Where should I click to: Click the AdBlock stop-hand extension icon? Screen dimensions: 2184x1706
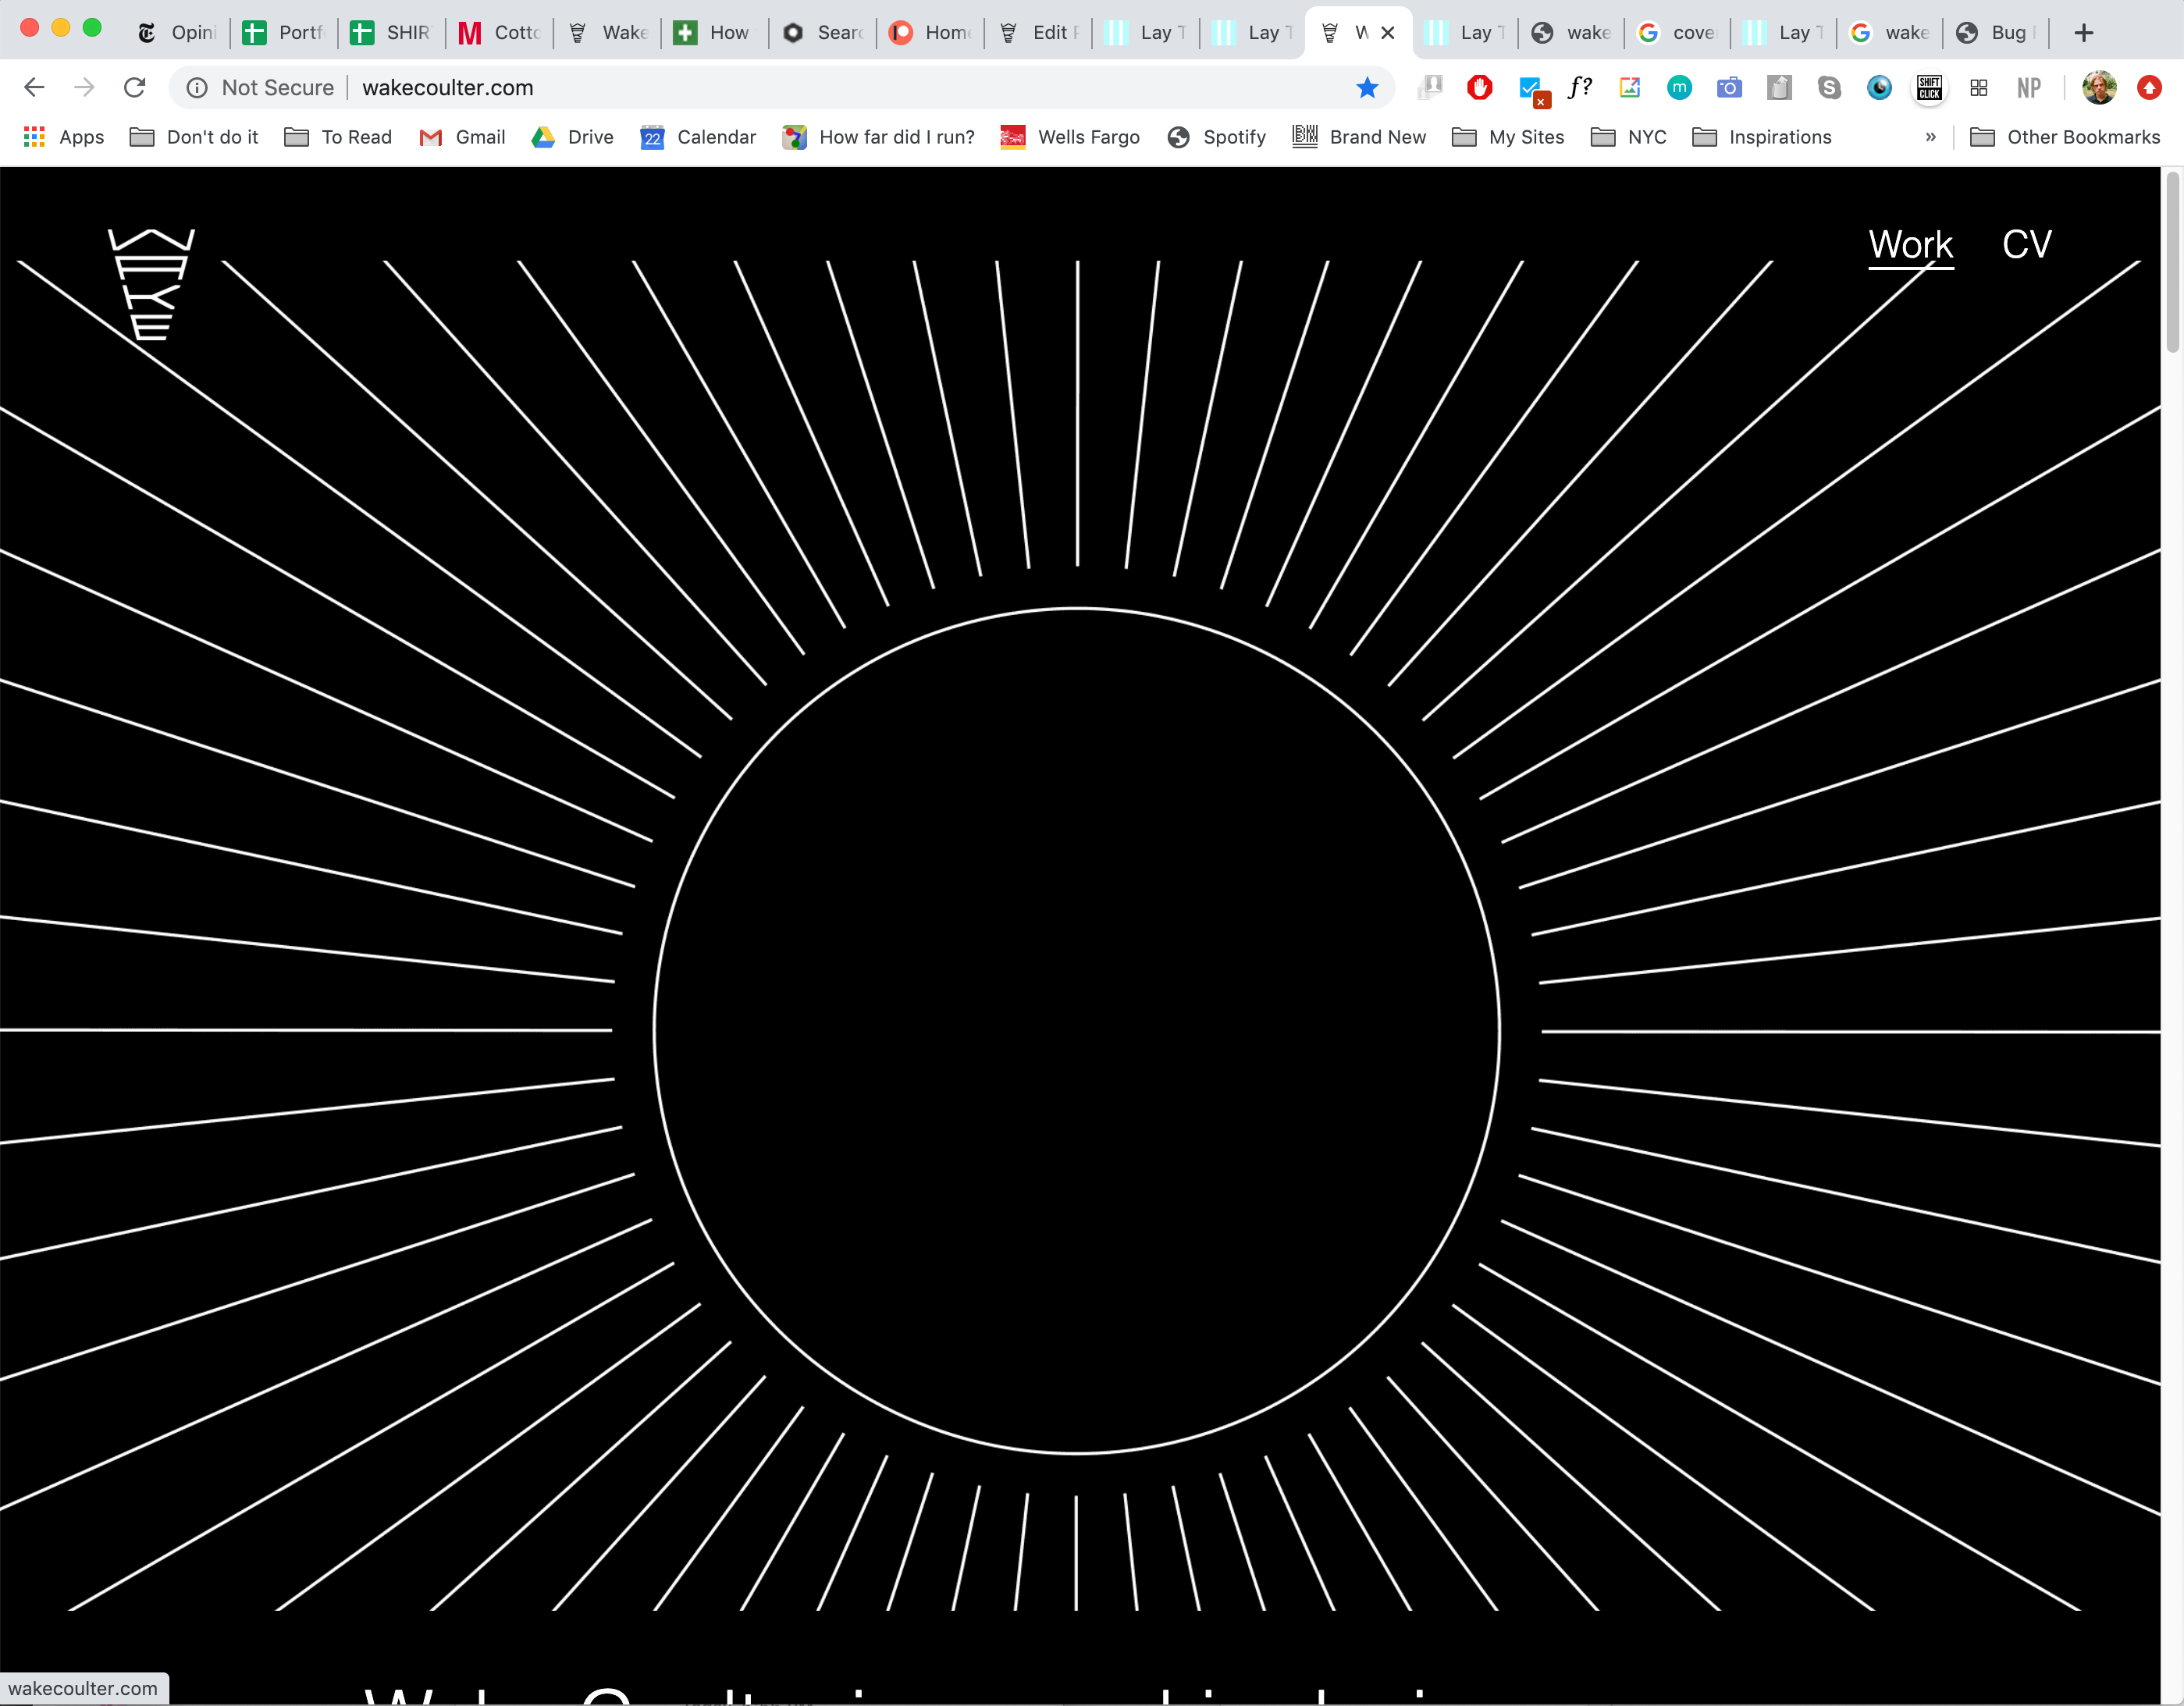1480,88
